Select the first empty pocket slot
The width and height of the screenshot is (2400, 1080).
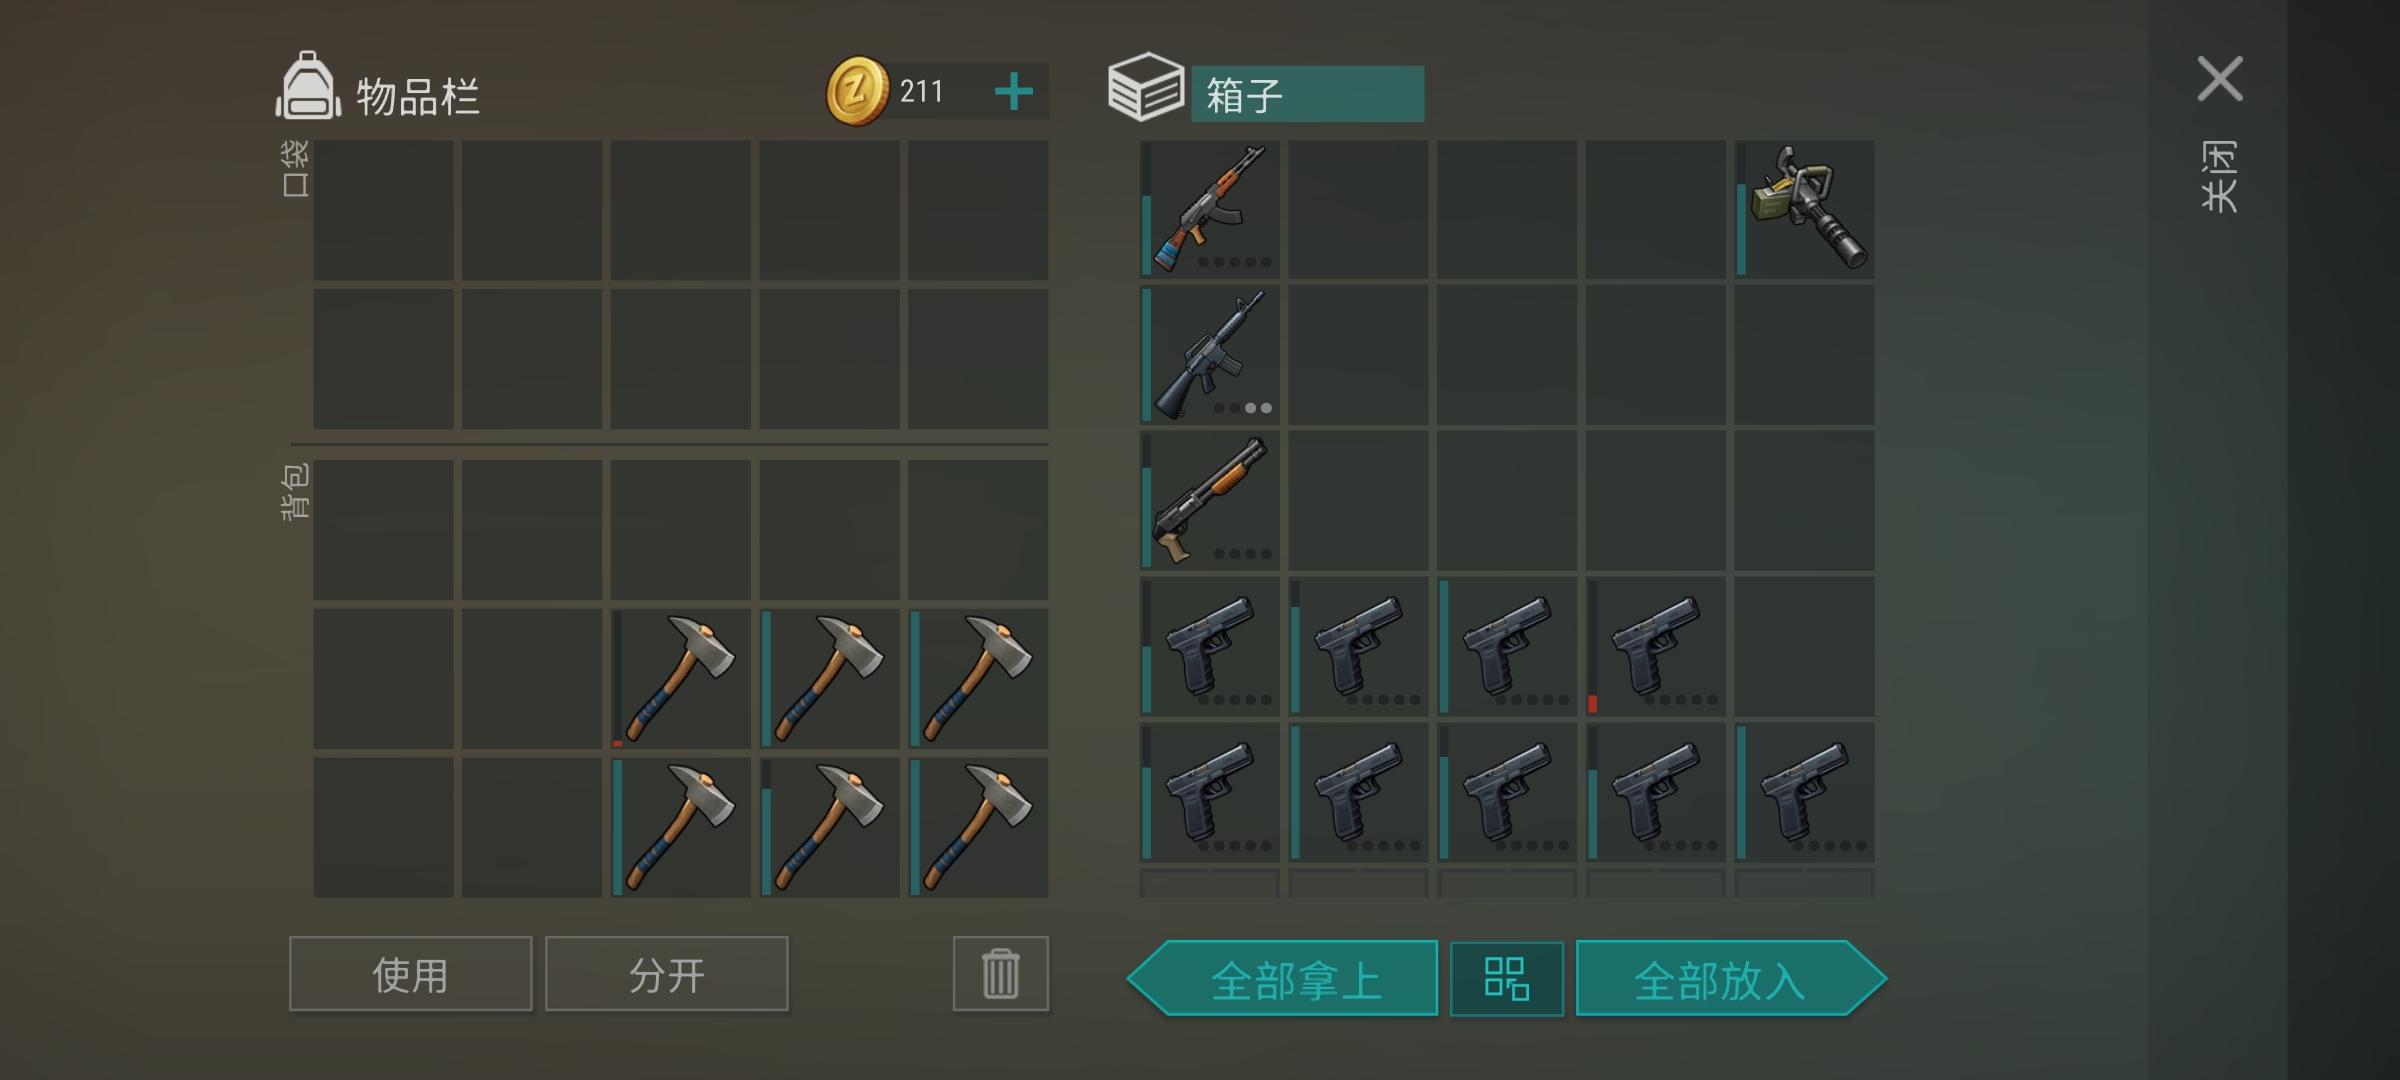(383, 210)
